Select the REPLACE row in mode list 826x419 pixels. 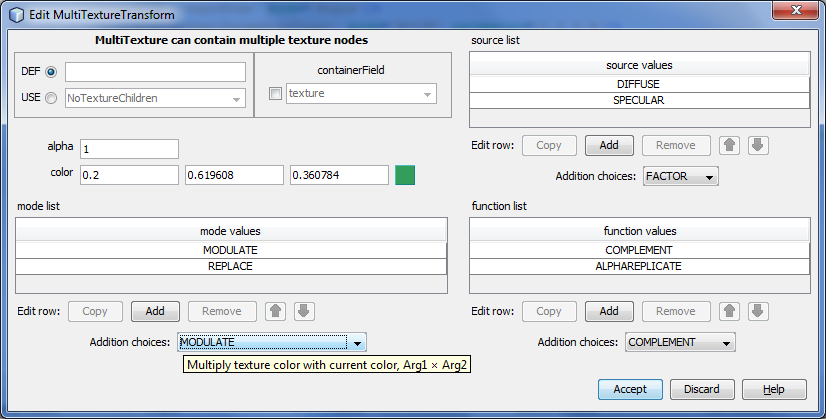click(229, 267)
